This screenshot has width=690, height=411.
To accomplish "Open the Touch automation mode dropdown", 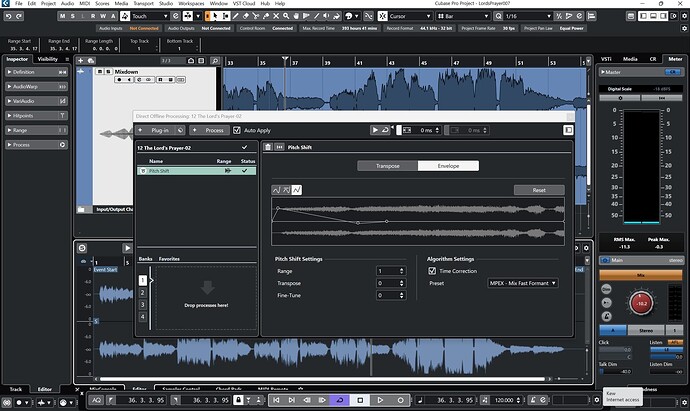I will [x=150, y=16].
